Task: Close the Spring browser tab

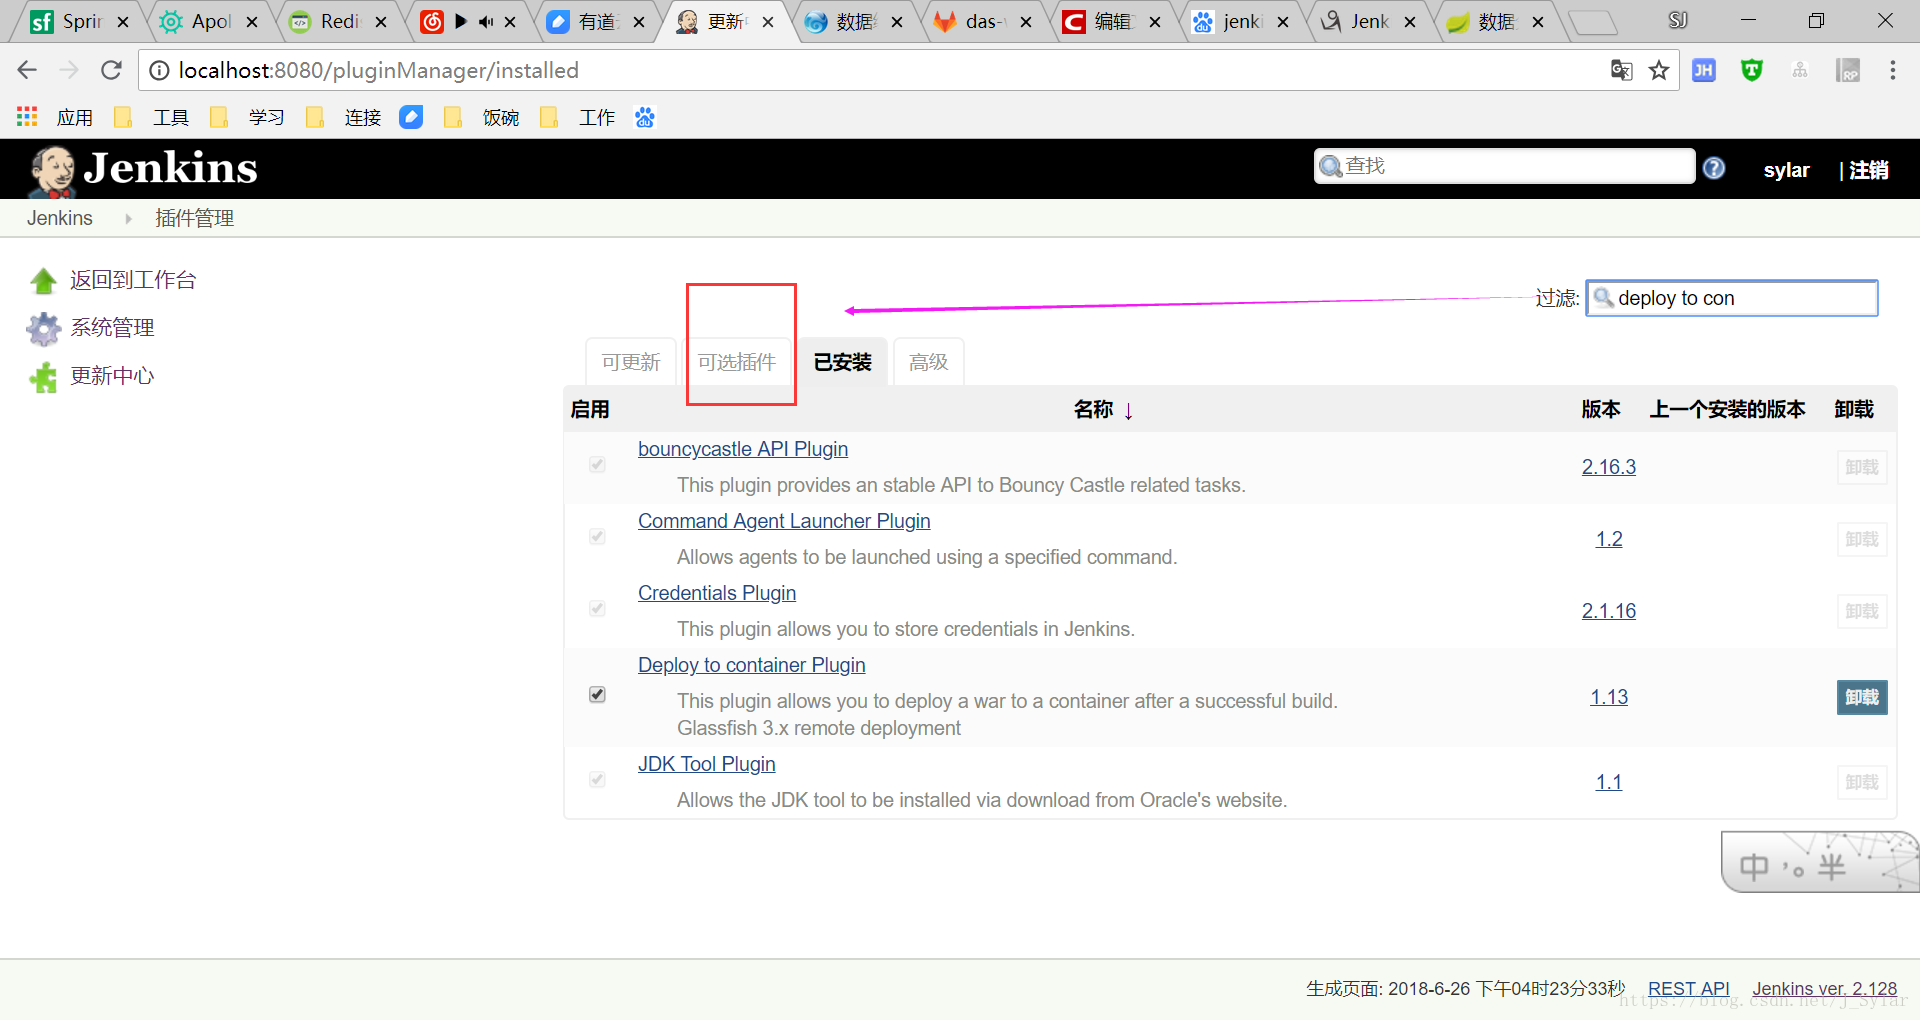Action: [123, 21]
